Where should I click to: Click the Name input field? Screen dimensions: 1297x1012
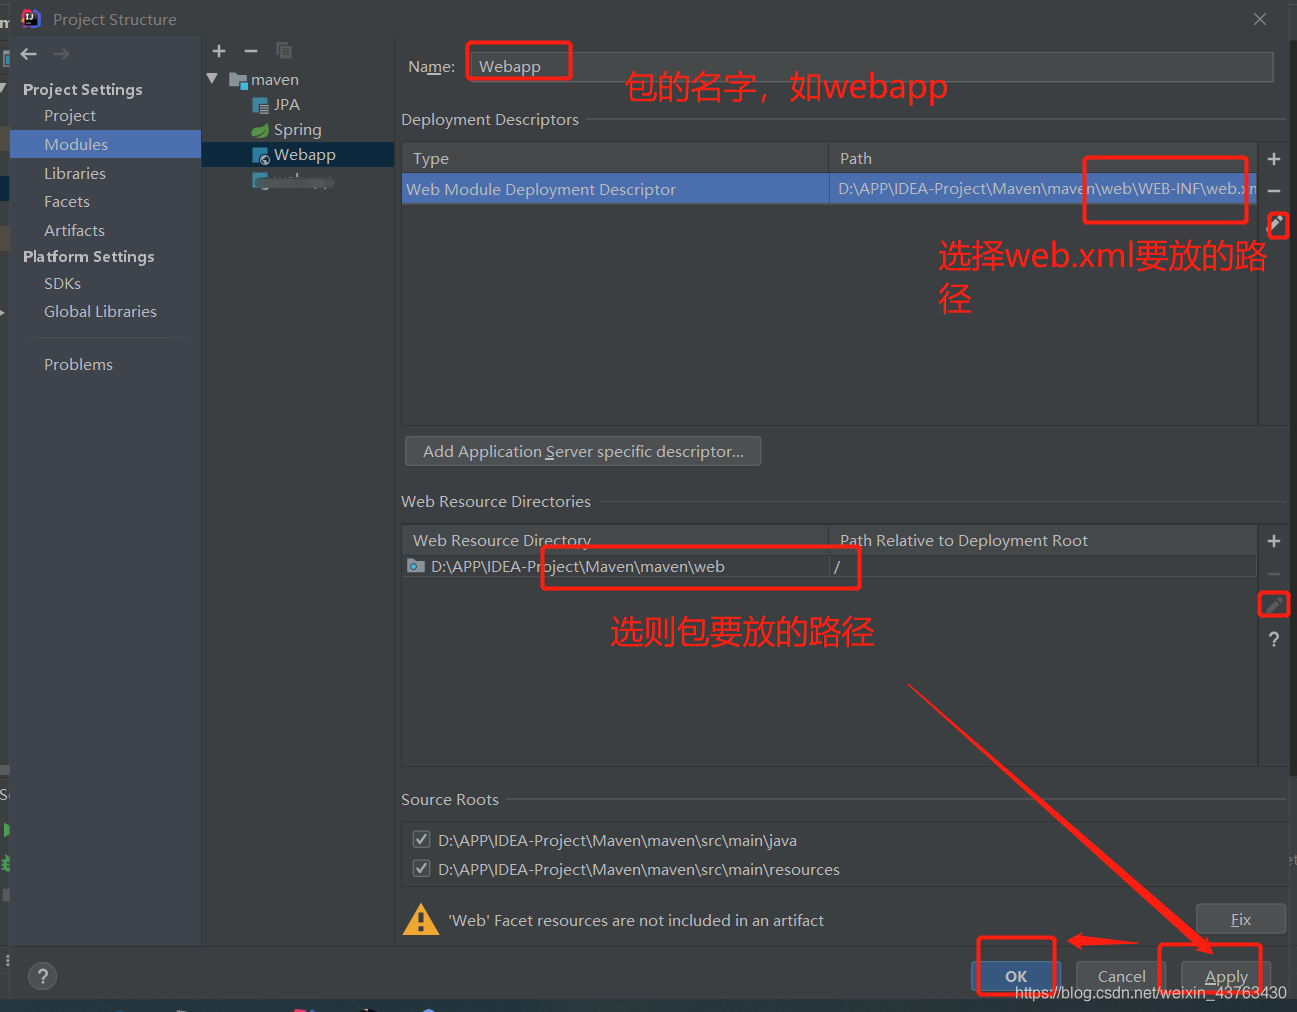pos(870,67)
